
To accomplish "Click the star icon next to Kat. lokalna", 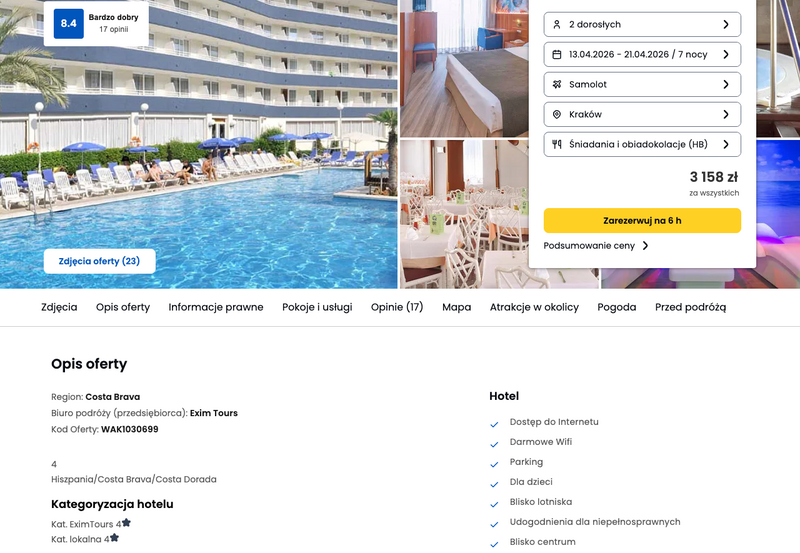I will (x=114, y=538).
